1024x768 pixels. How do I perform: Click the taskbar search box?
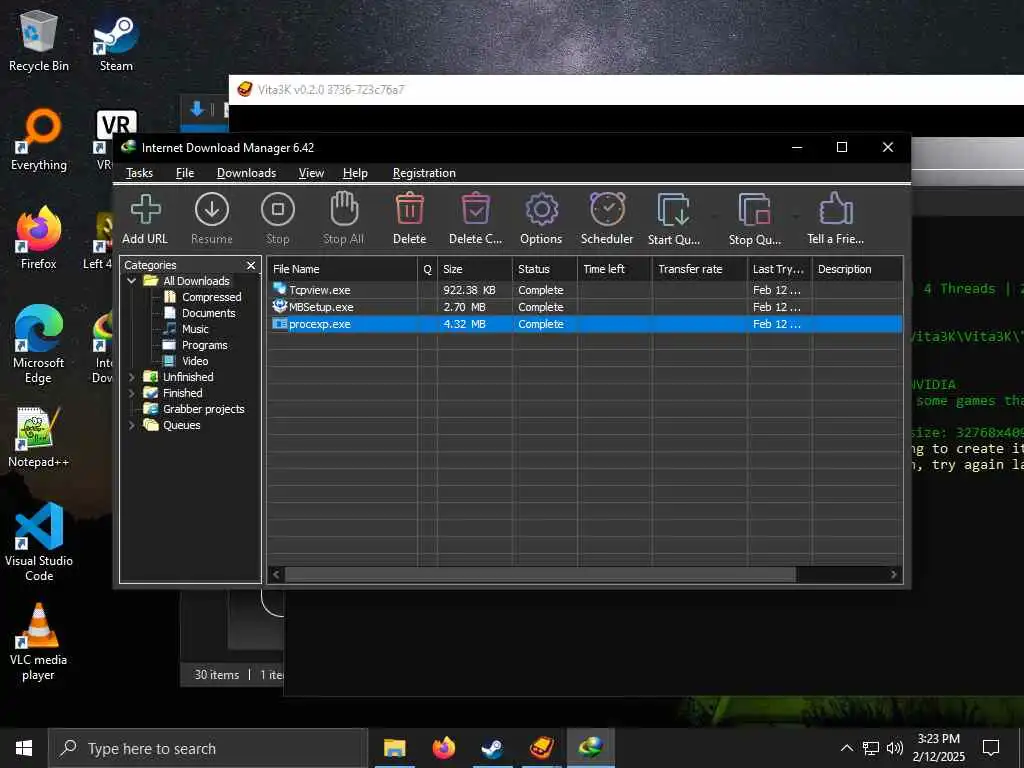[208, 748]
